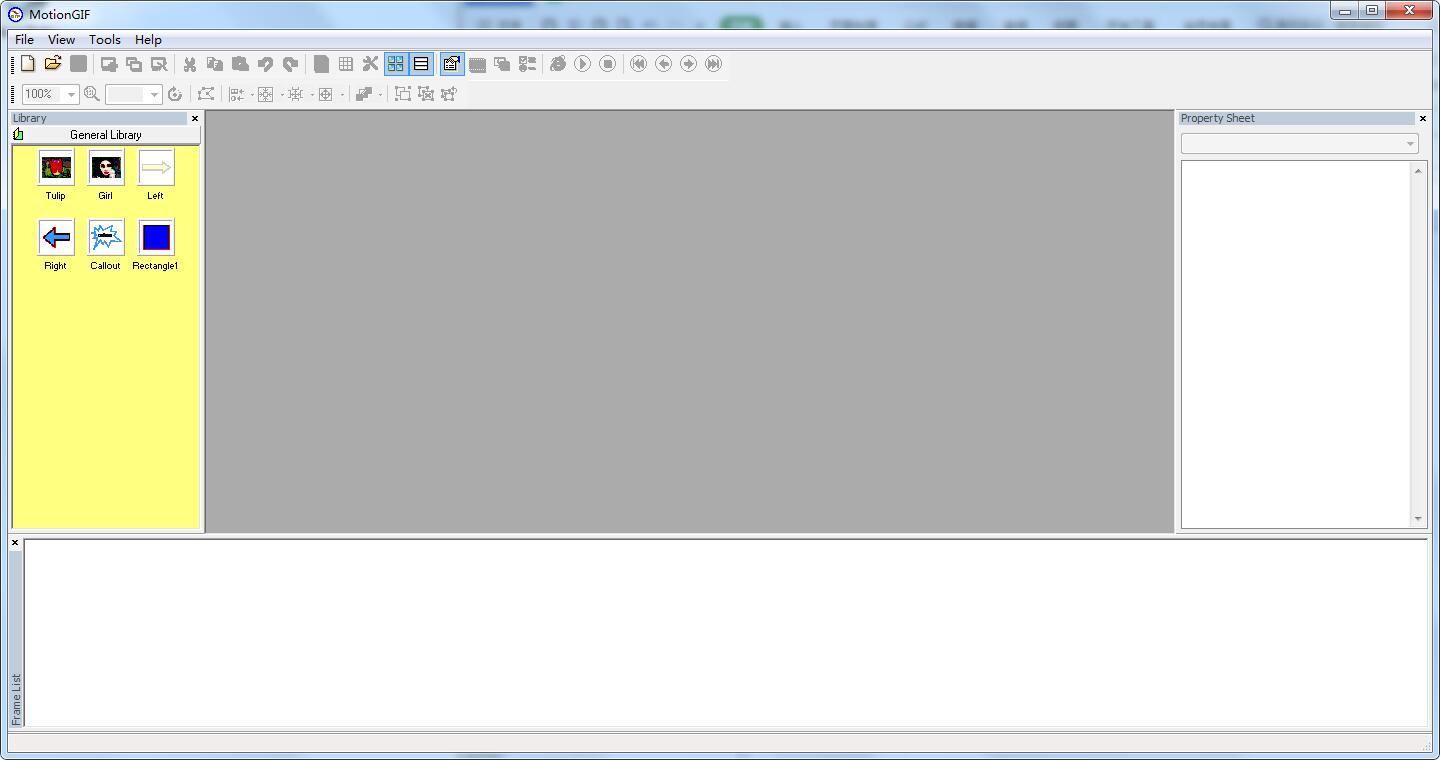The height and width of the screenshot is (760, 1440).
Task: Open a file using the folder icon
Action: tap(53, 64)
